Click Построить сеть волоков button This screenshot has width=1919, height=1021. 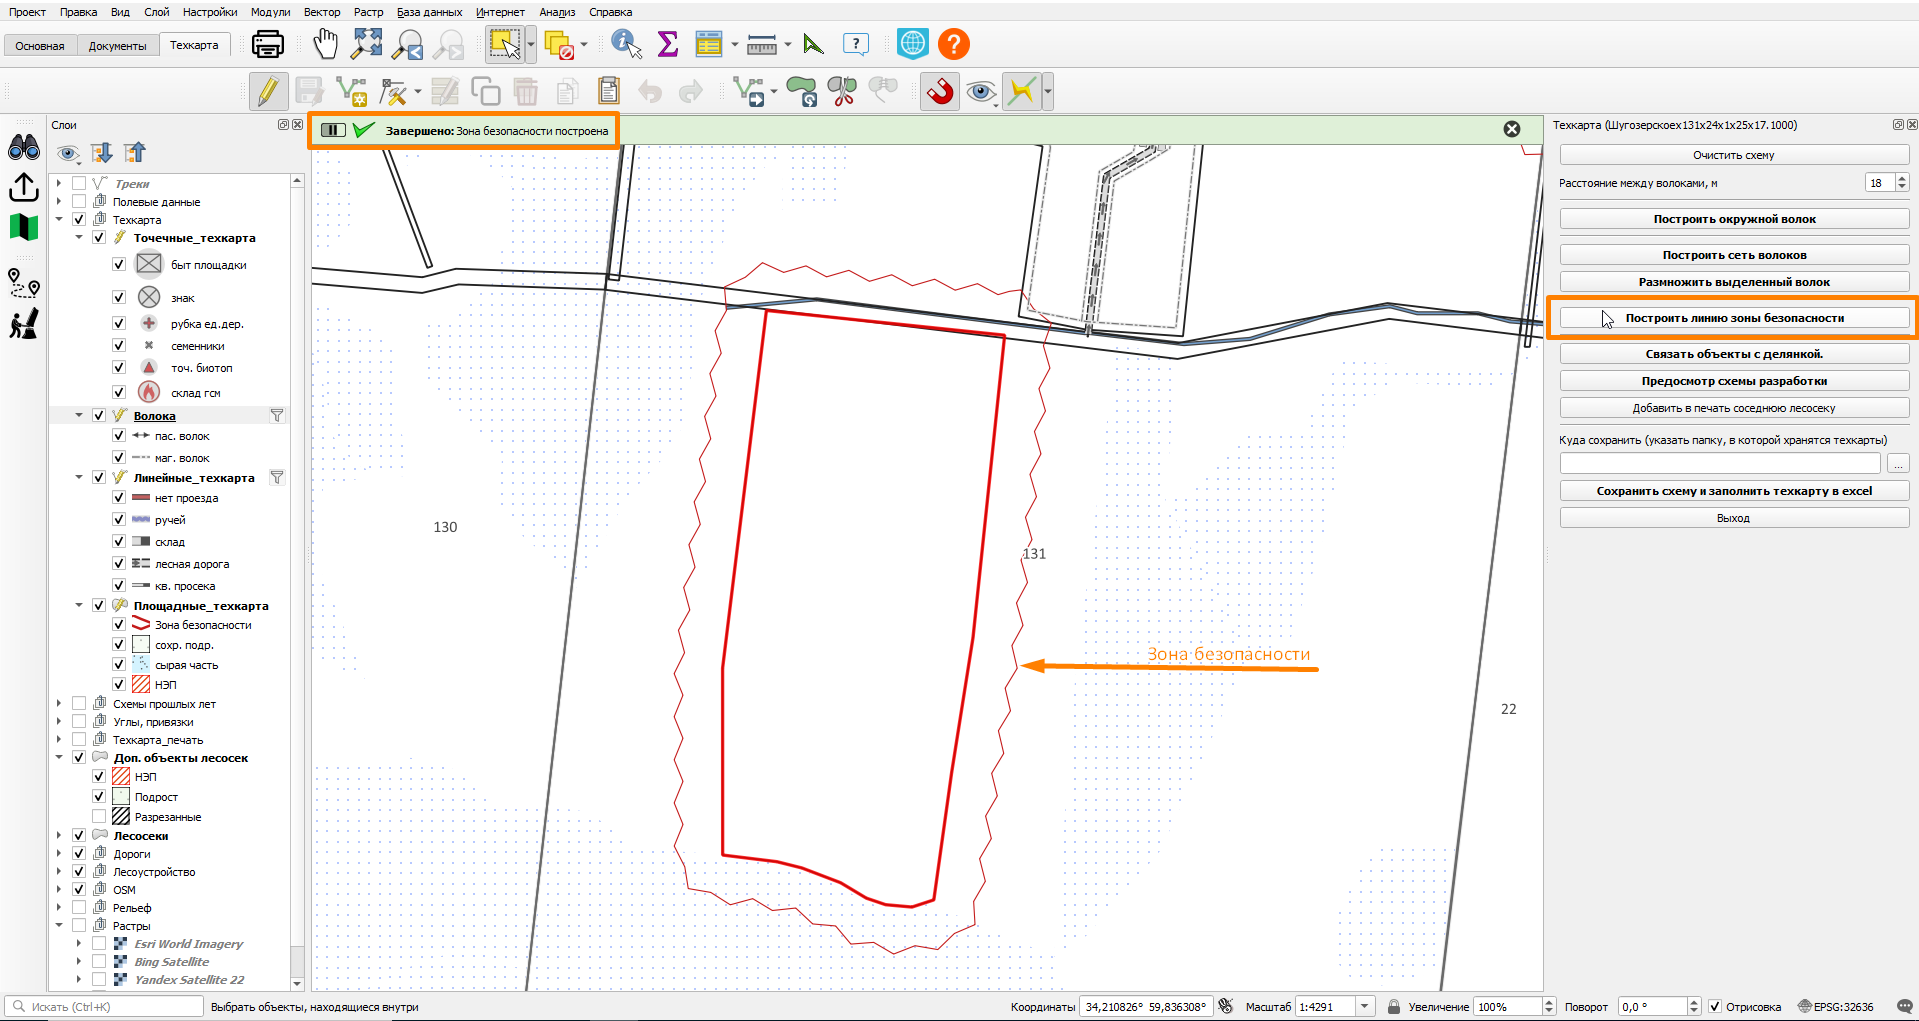[x=1734, y=255]
